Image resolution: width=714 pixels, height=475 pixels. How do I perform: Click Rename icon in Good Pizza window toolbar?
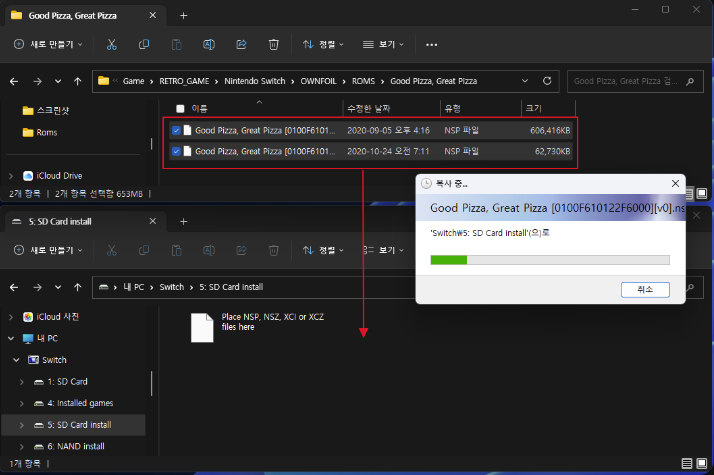[209, 44]
